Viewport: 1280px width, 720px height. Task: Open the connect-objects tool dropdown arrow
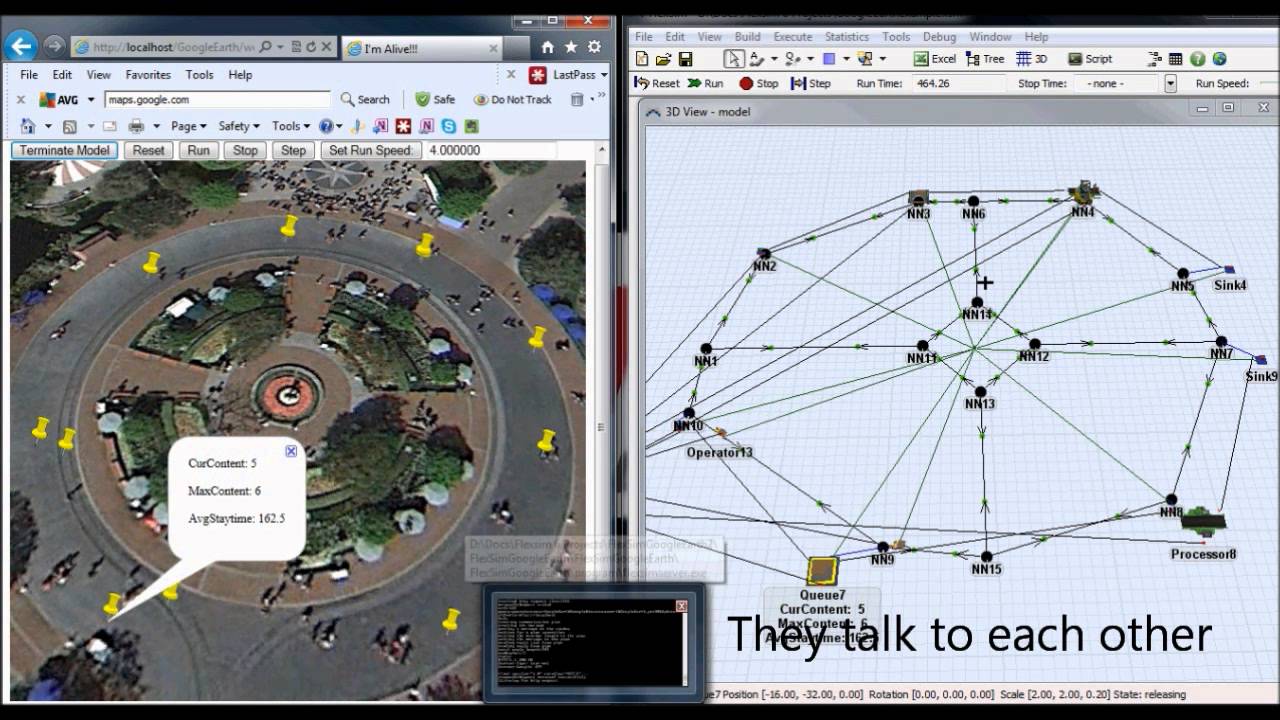click(775, 59)
